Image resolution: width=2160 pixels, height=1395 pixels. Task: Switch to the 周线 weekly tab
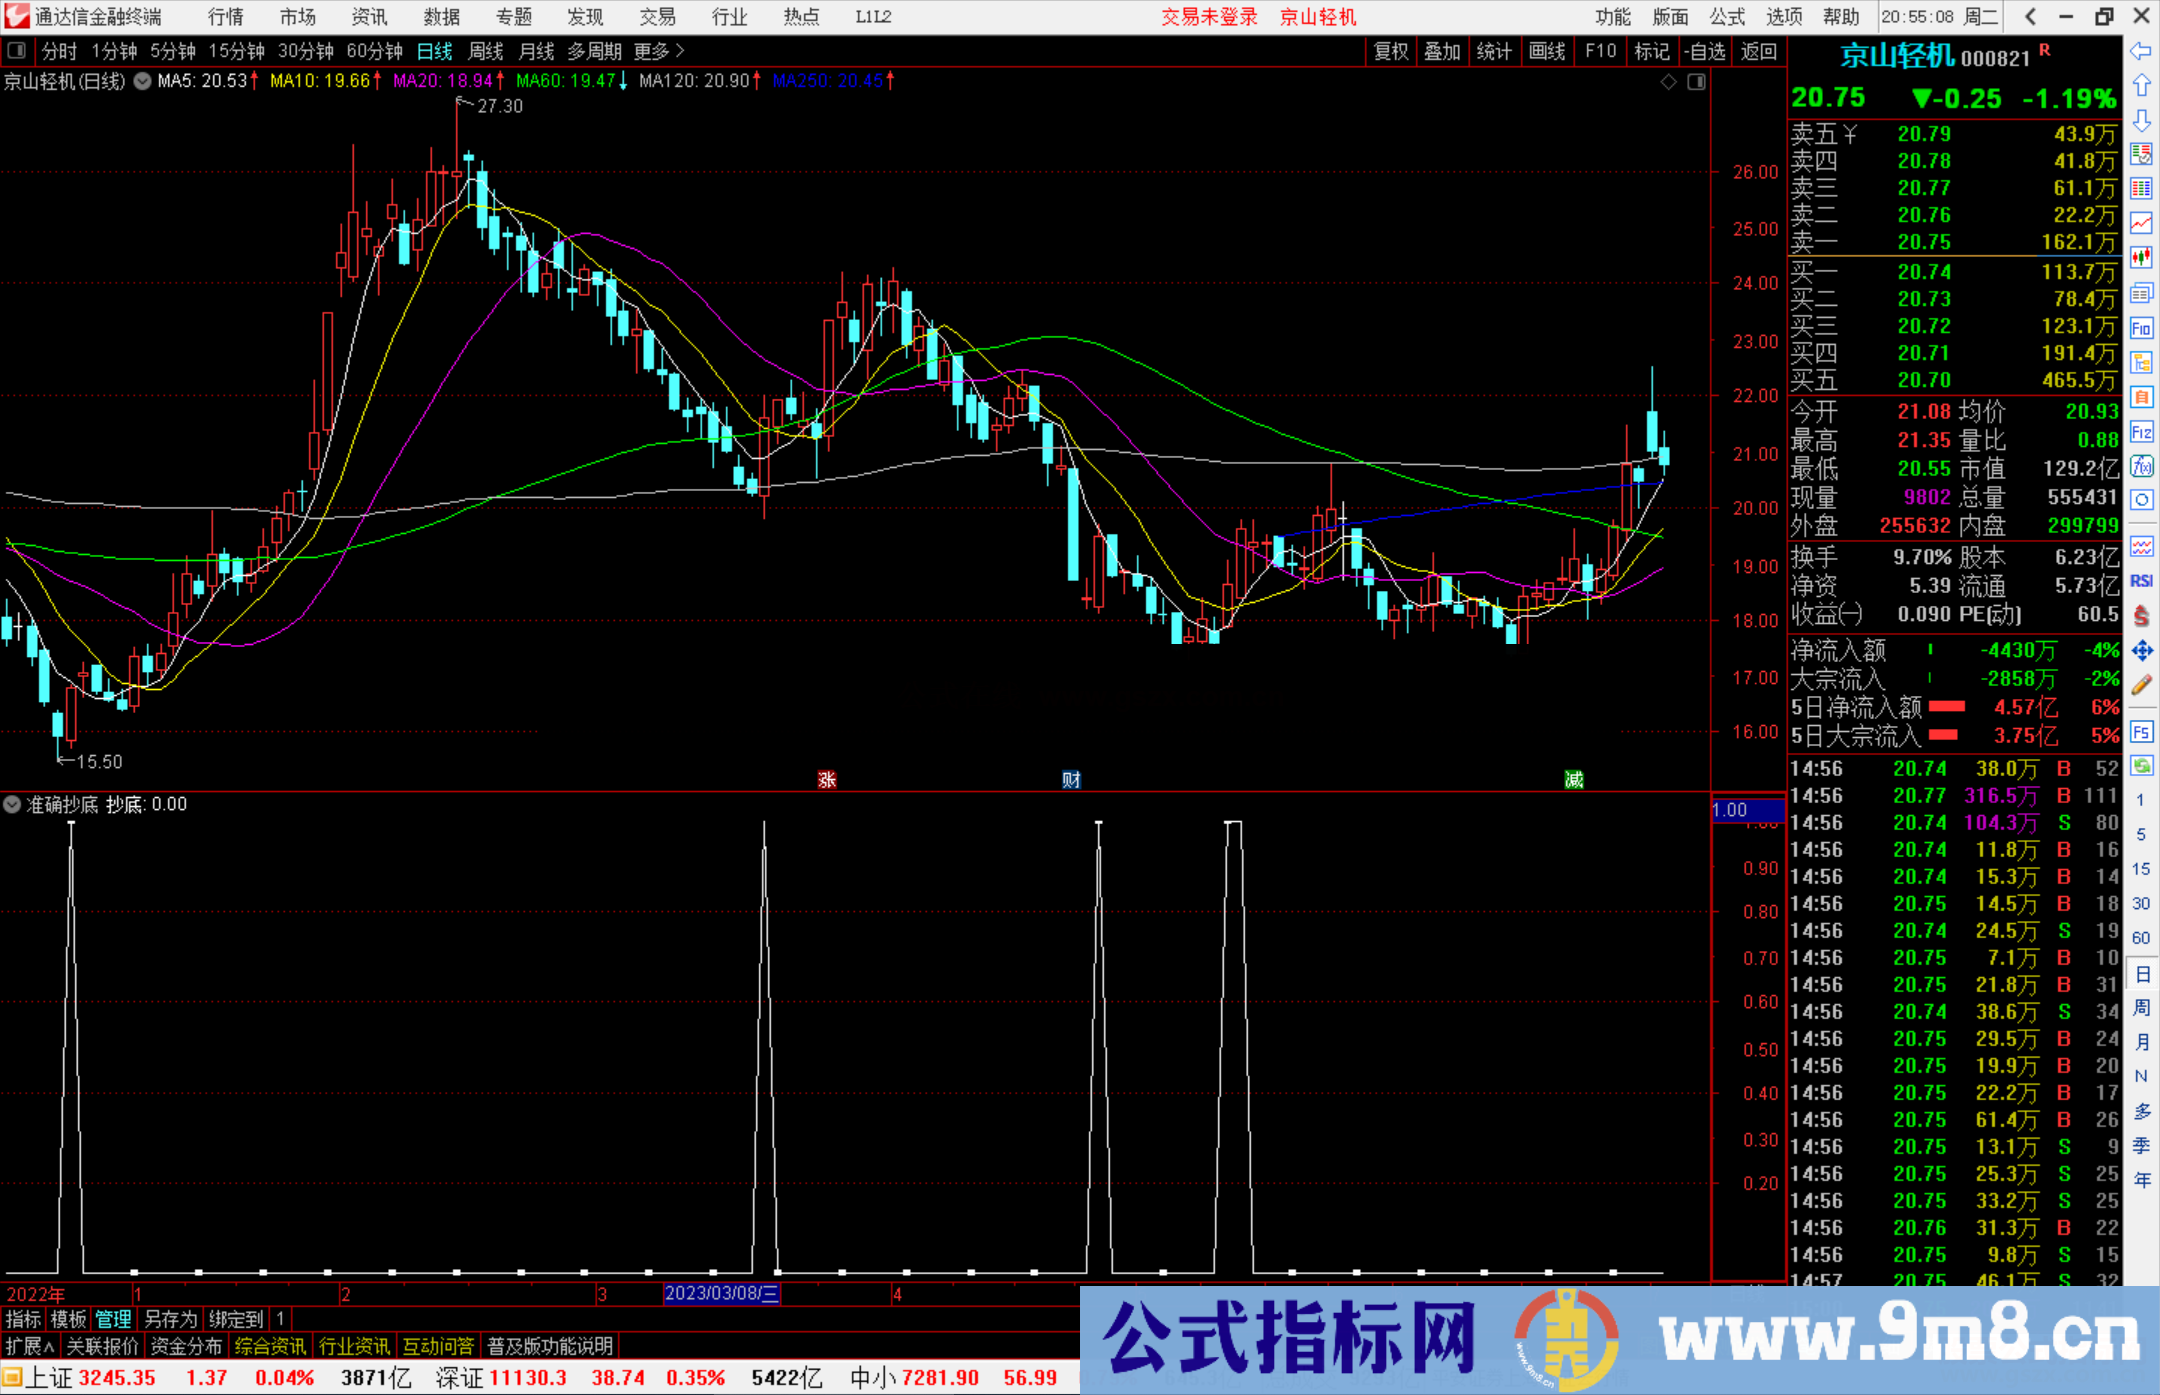point(485,51)
